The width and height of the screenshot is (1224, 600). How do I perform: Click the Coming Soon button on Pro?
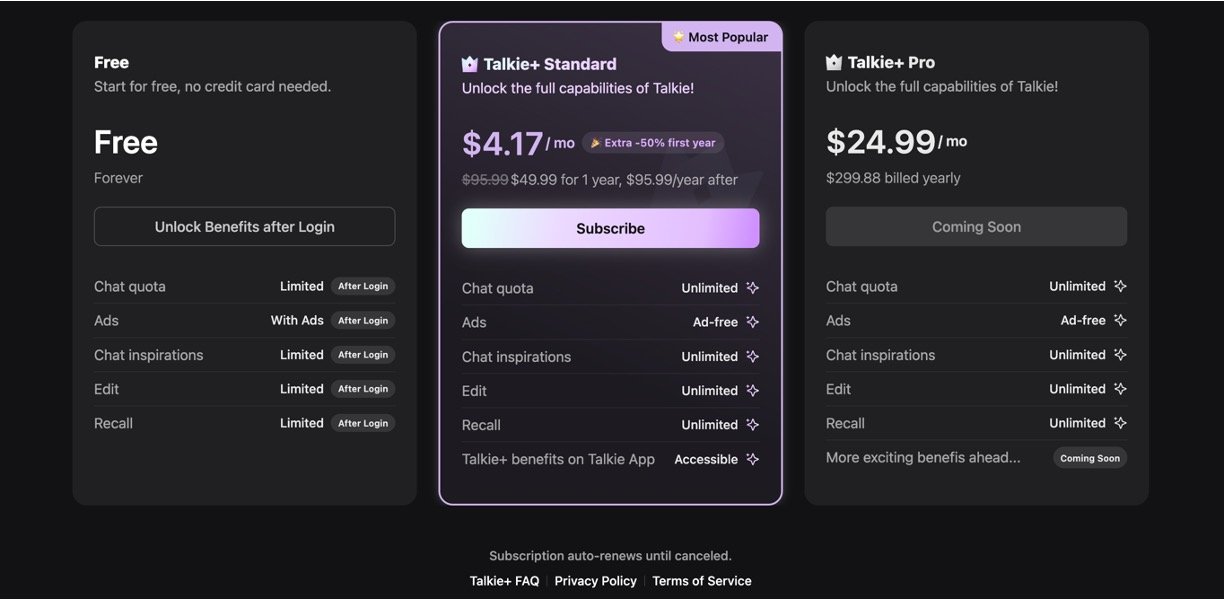pos(976,227)
